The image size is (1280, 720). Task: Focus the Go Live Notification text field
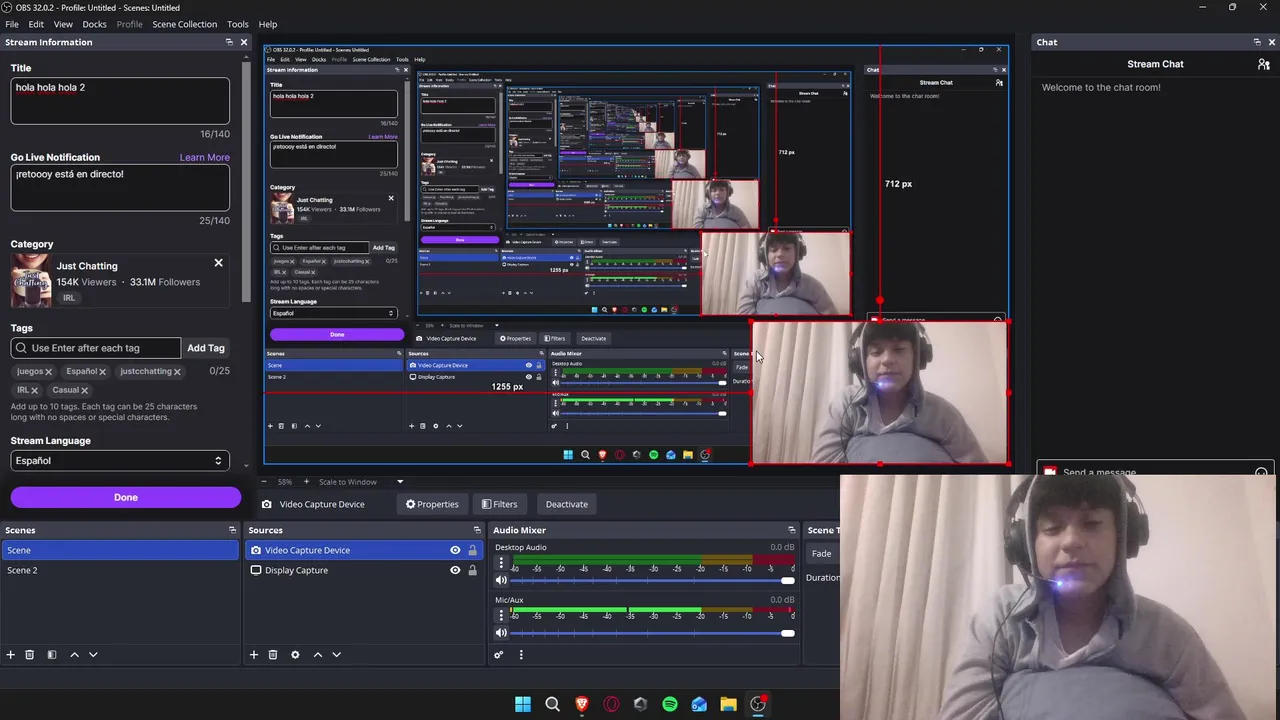tap(120, 187)
